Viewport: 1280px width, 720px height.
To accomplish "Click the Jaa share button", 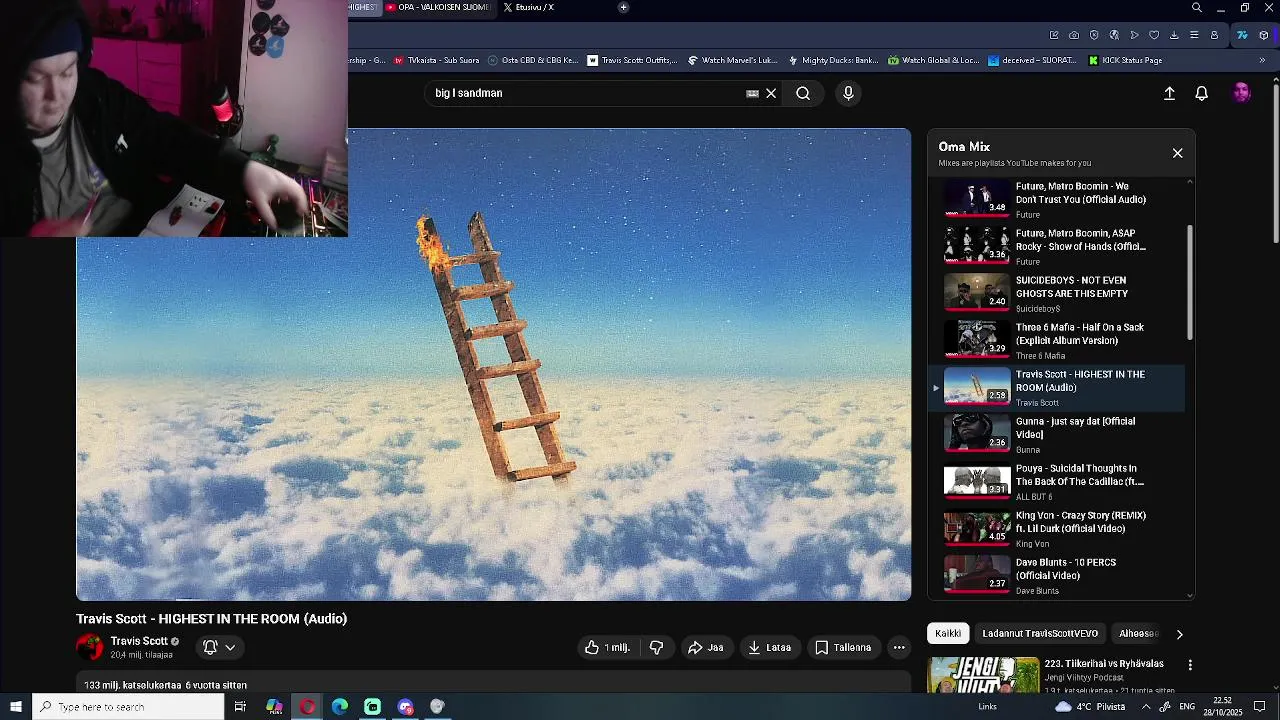I will (706, 647).
